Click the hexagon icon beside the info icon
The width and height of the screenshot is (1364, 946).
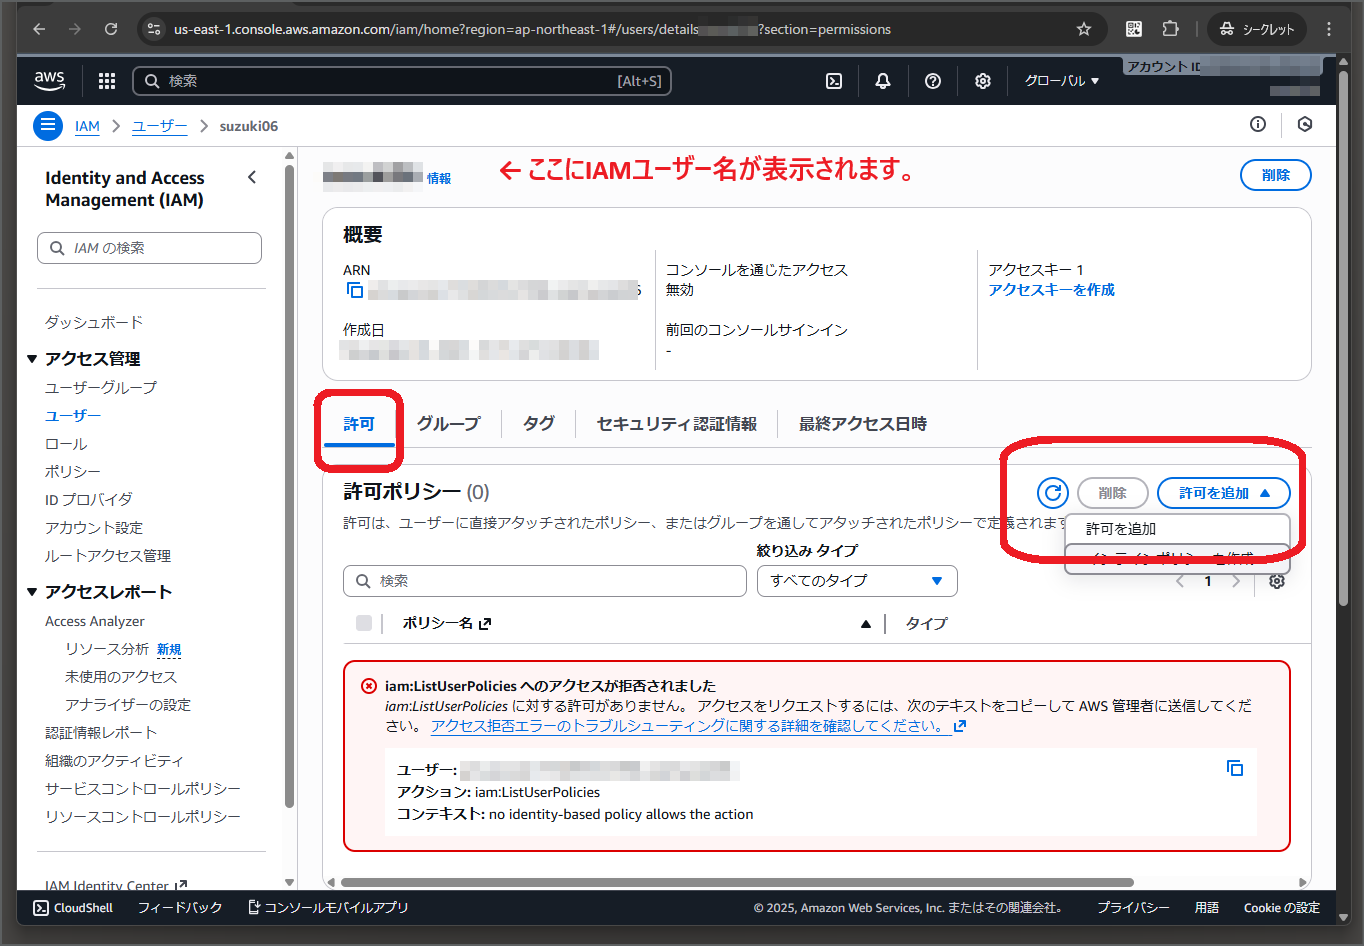(1305, 124)
